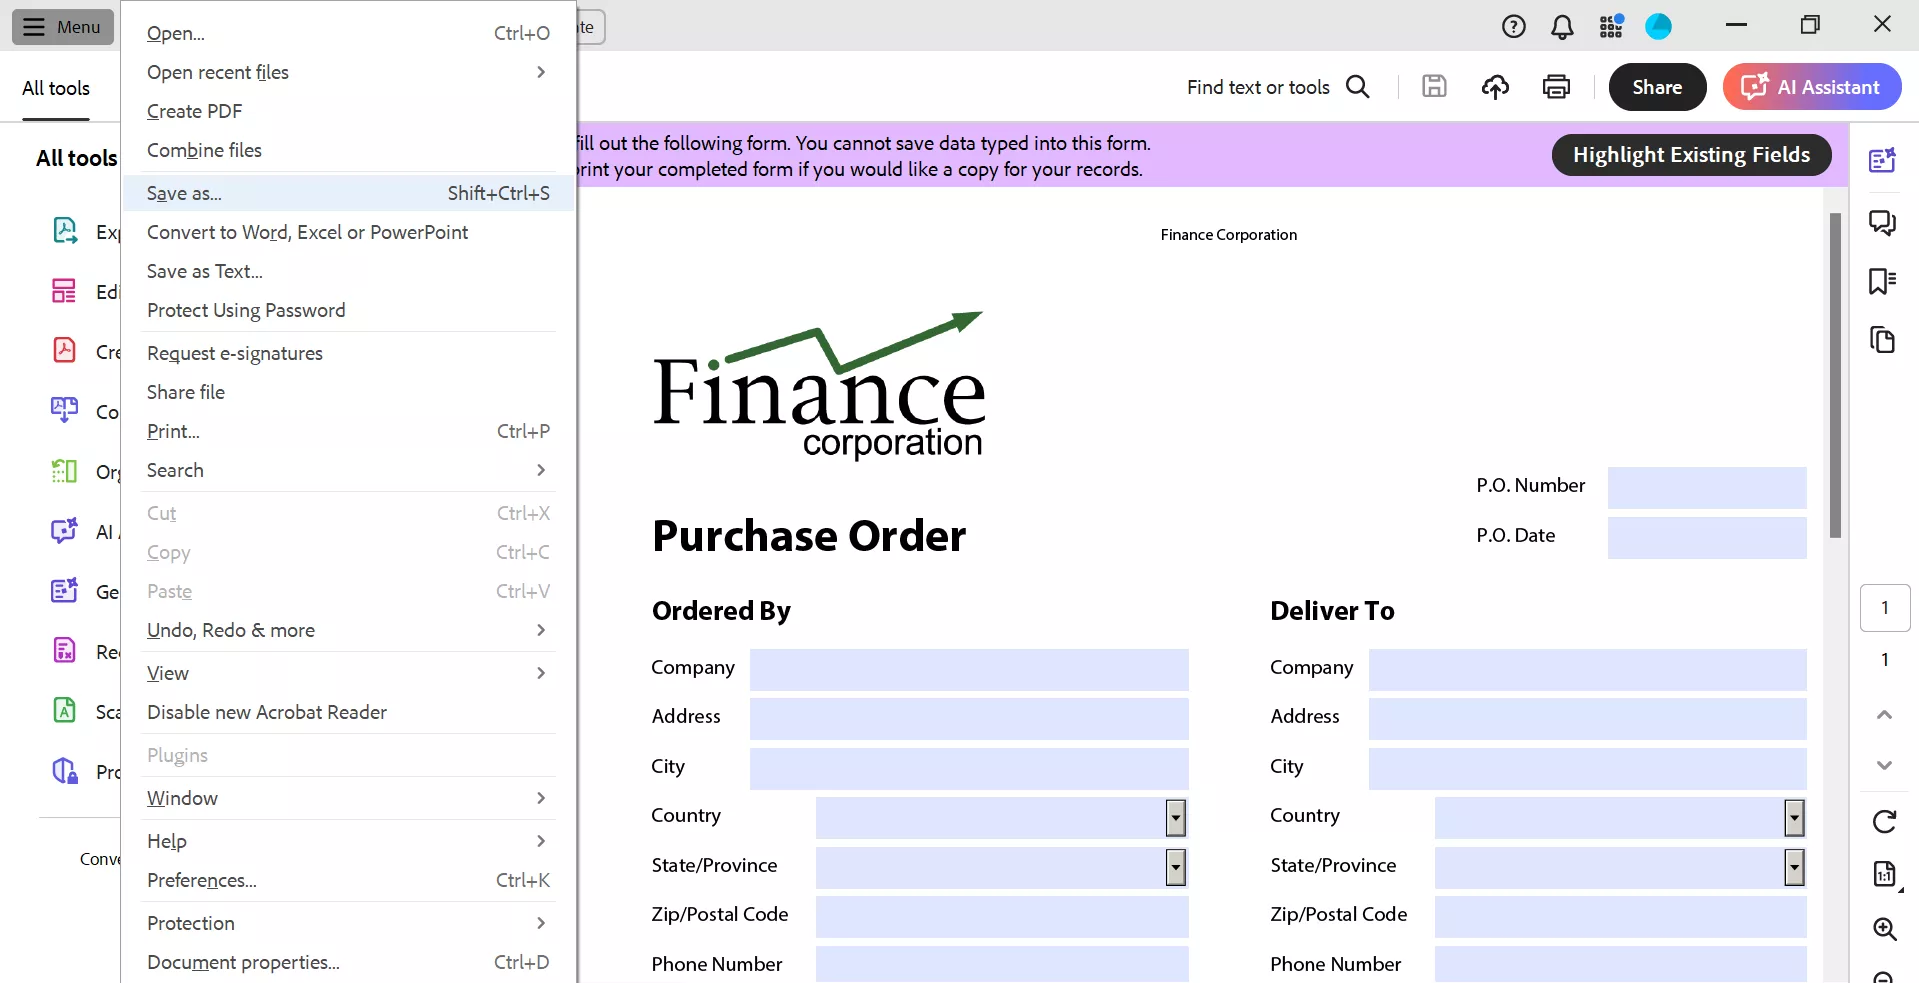The height and width of the screenshot is (983, 1919).
Task: Click the AI Assistant button
Action: (1811, 87)
